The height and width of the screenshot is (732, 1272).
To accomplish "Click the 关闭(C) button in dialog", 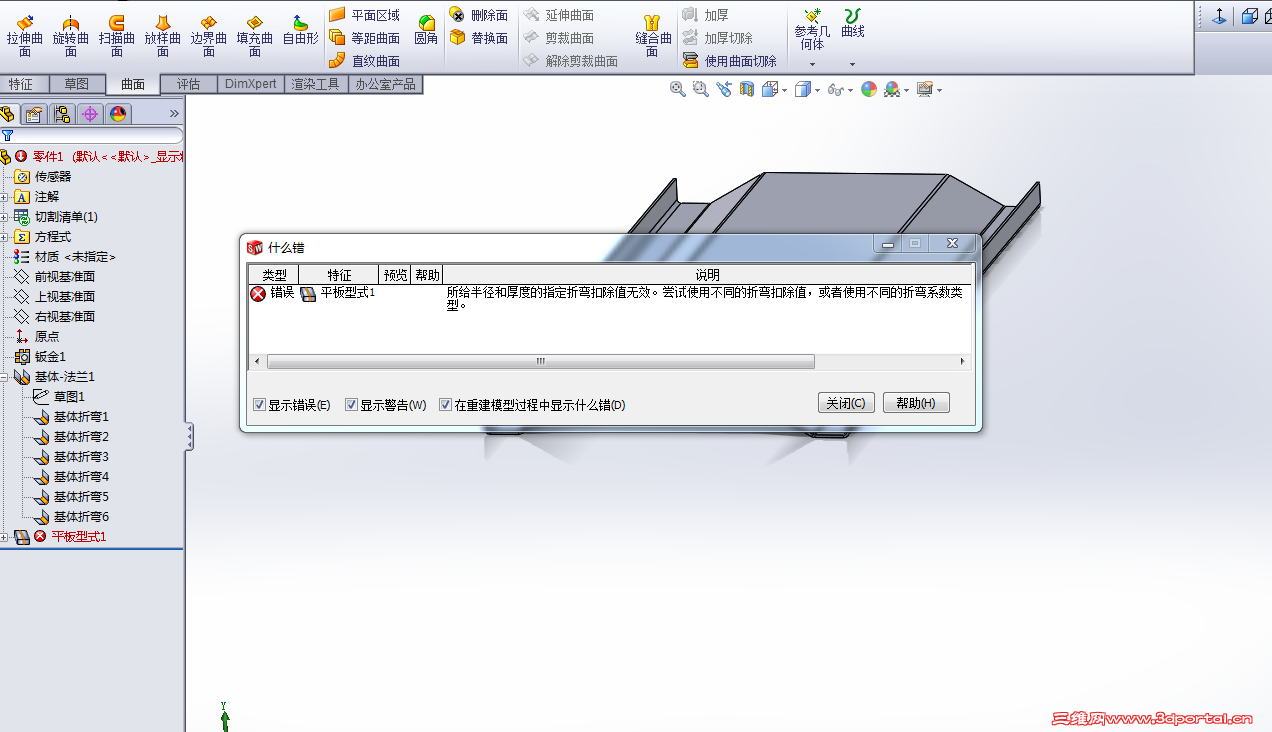I will pos(847,402).
